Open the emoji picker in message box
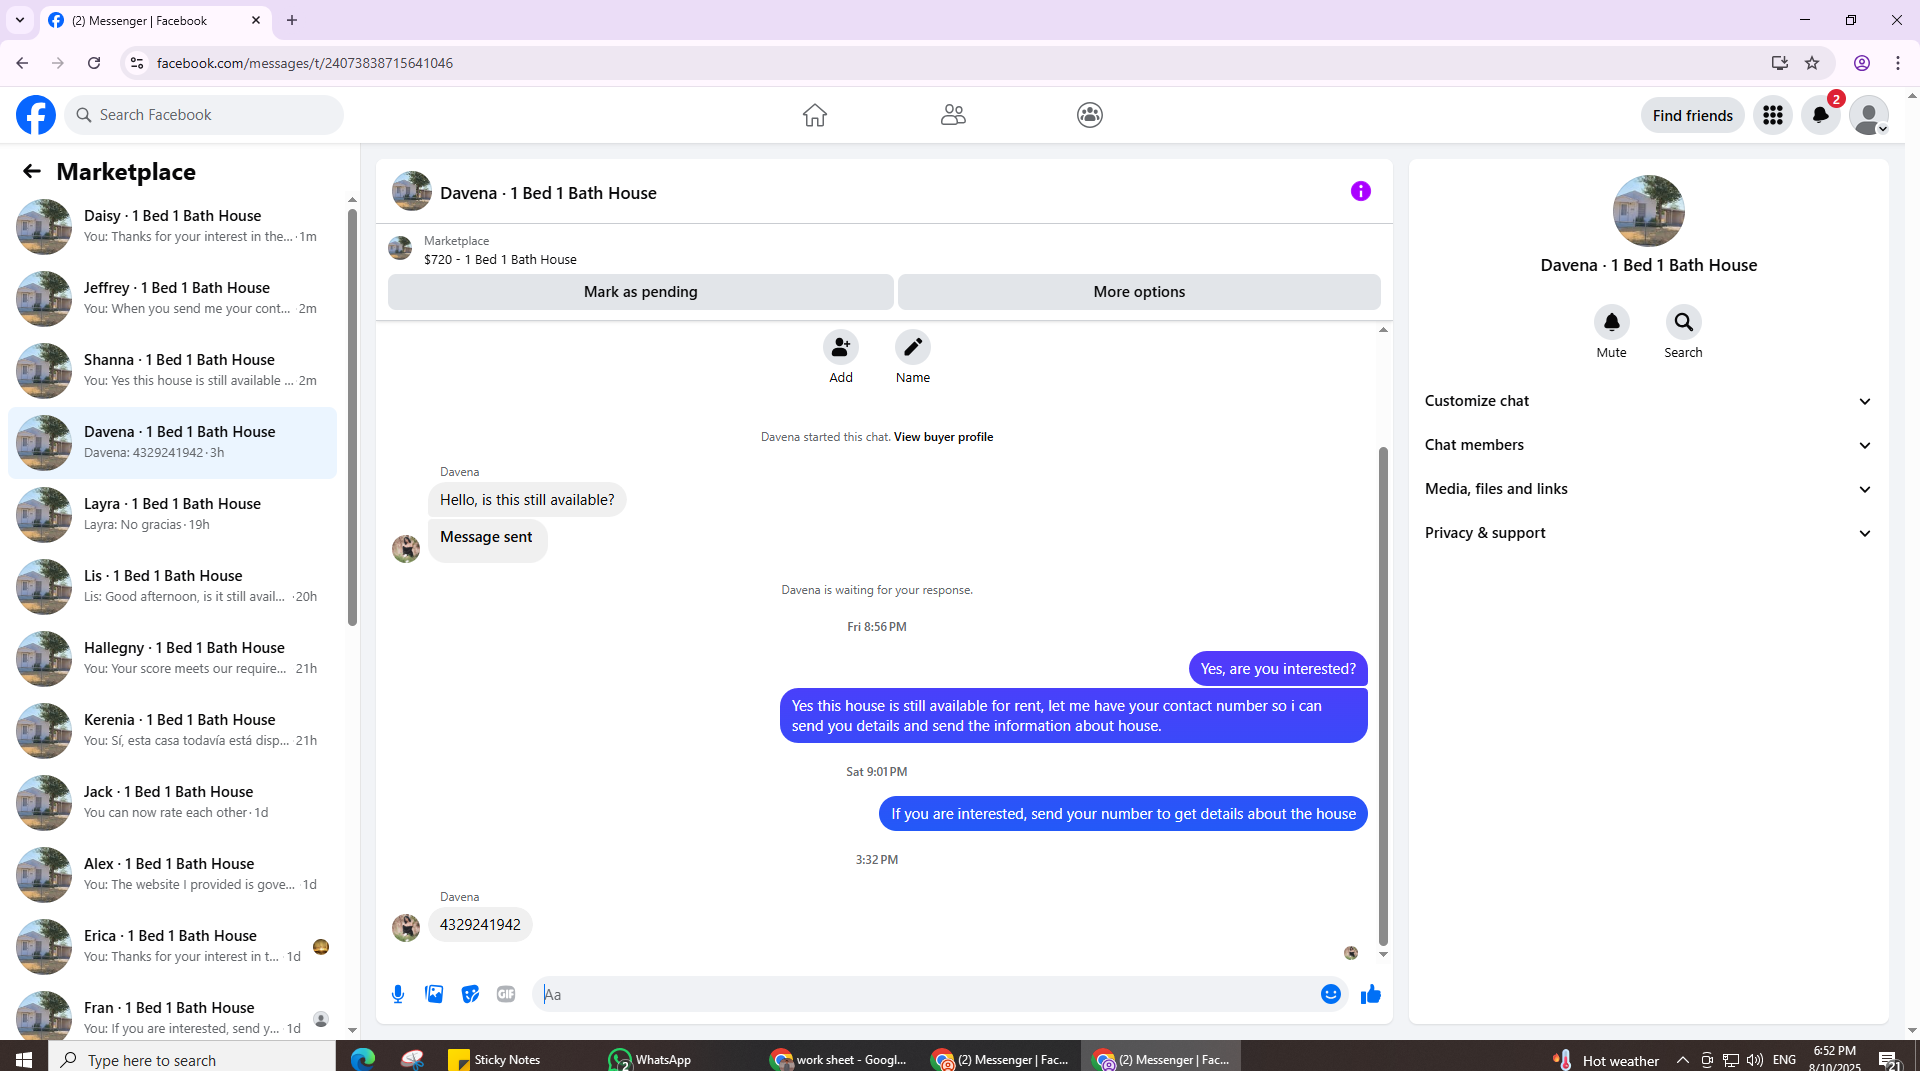Image resolution: width=1920 pixels, height=1071 pixels. 1331,994
